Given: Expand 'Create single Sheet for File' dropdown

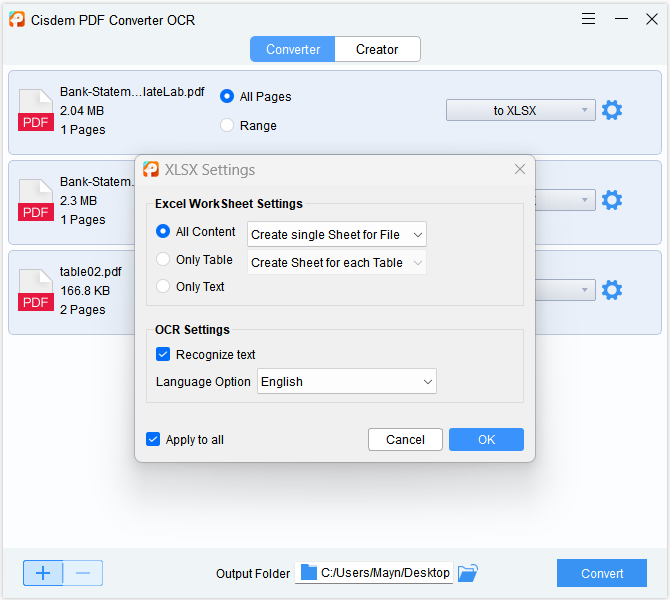Looking at the screenshot, I should [x=337, y=234].
